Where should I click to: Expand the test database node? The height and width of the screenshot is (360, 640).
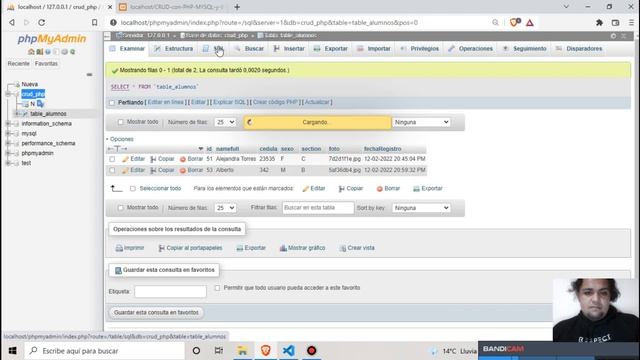8,163
